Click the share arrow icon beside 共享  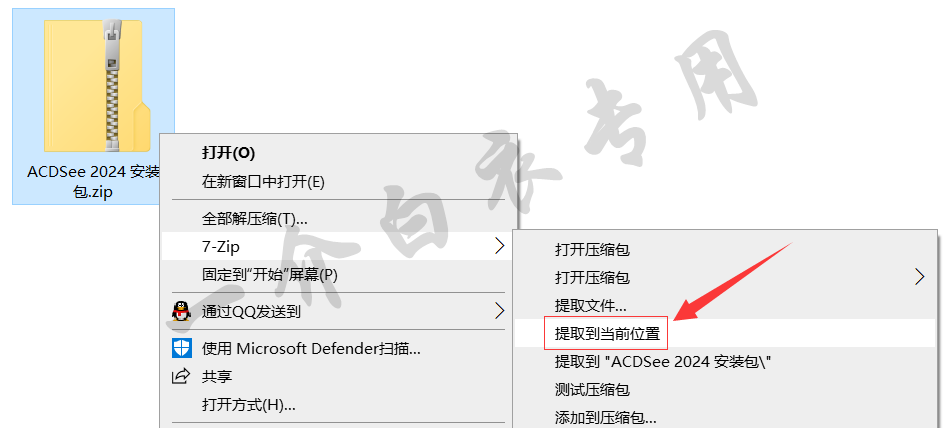(x=181, y=377)
